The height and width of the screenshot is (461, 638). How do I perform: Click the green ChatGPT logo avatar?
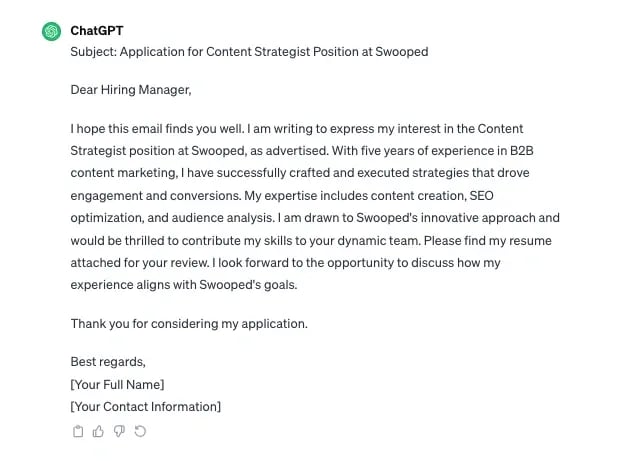tap(51, 31)
